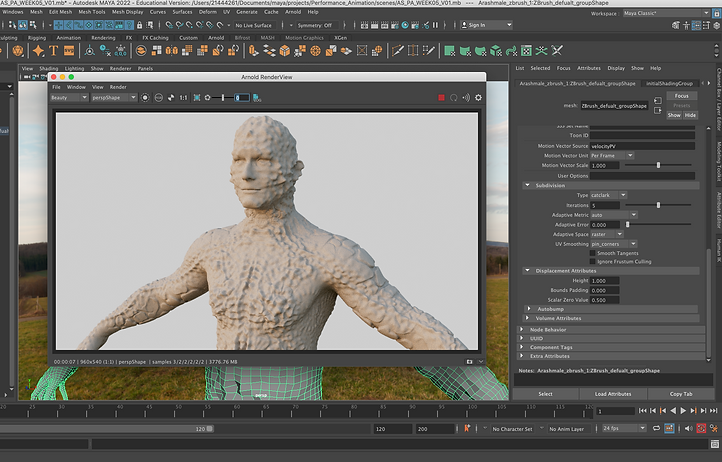Enable the Ignore Frustum Culling checkbox
This screenshot has height=462, width=722.
[593, 262]
